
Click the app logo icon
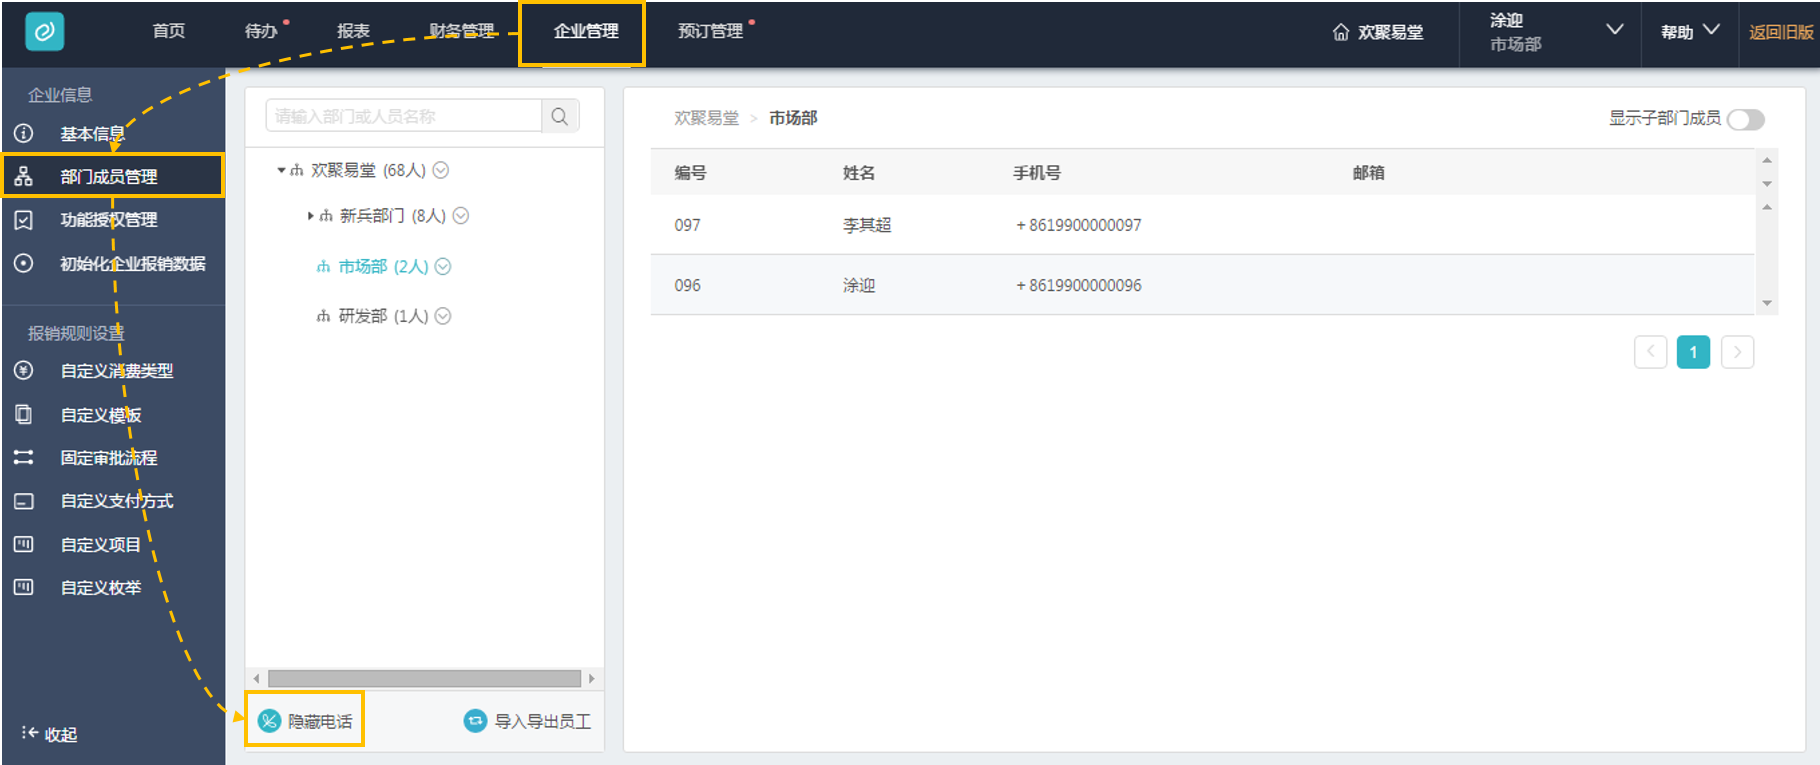(44, 32)
